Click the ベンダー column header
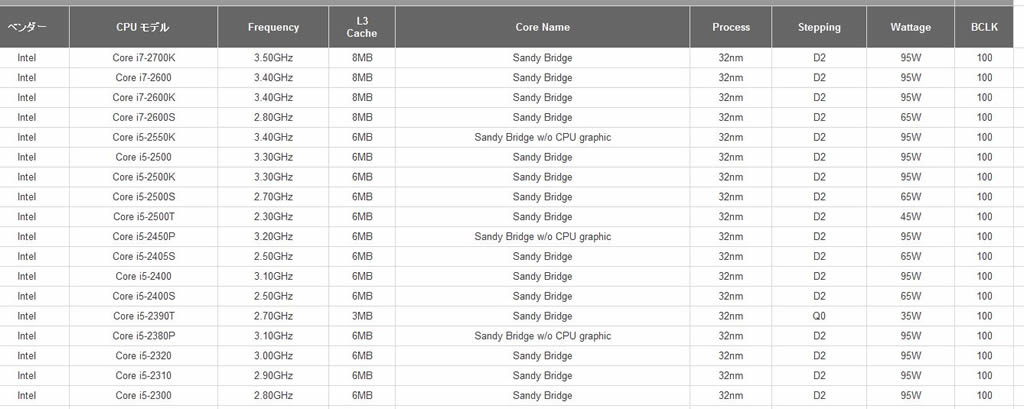 (x=27, y=27)
